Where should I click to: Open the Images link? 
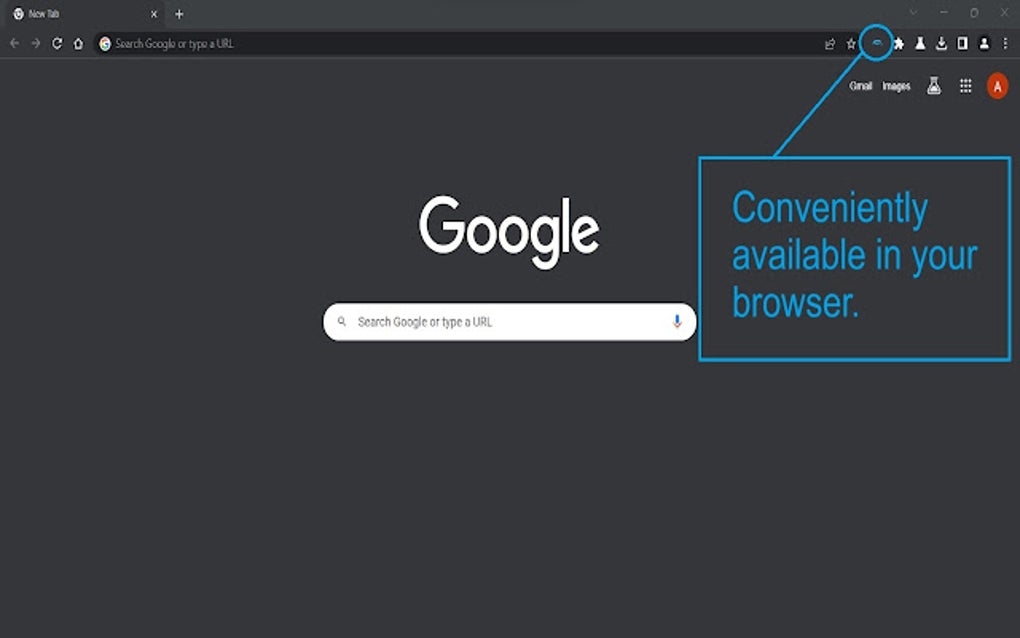896,86
